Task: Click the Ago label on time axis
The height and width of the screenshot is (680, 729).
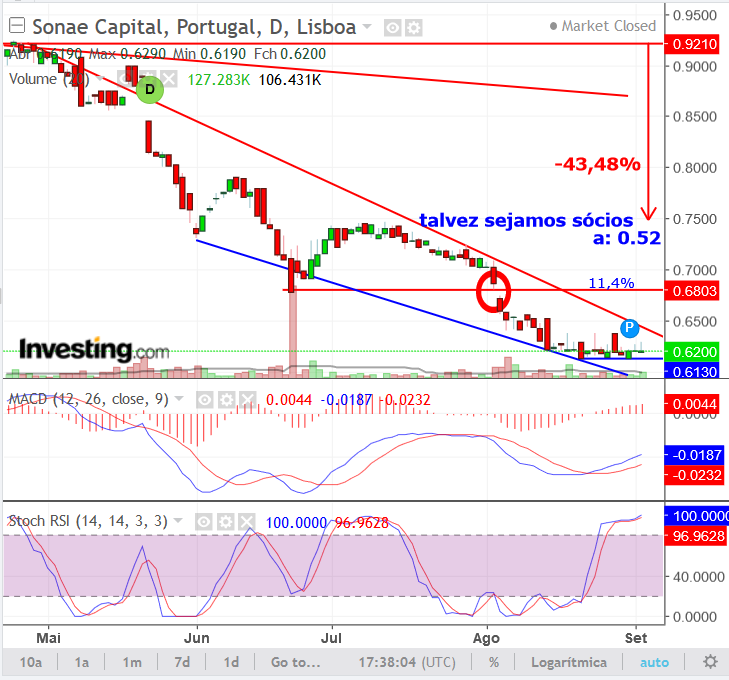Action: [x=486, y=638]
